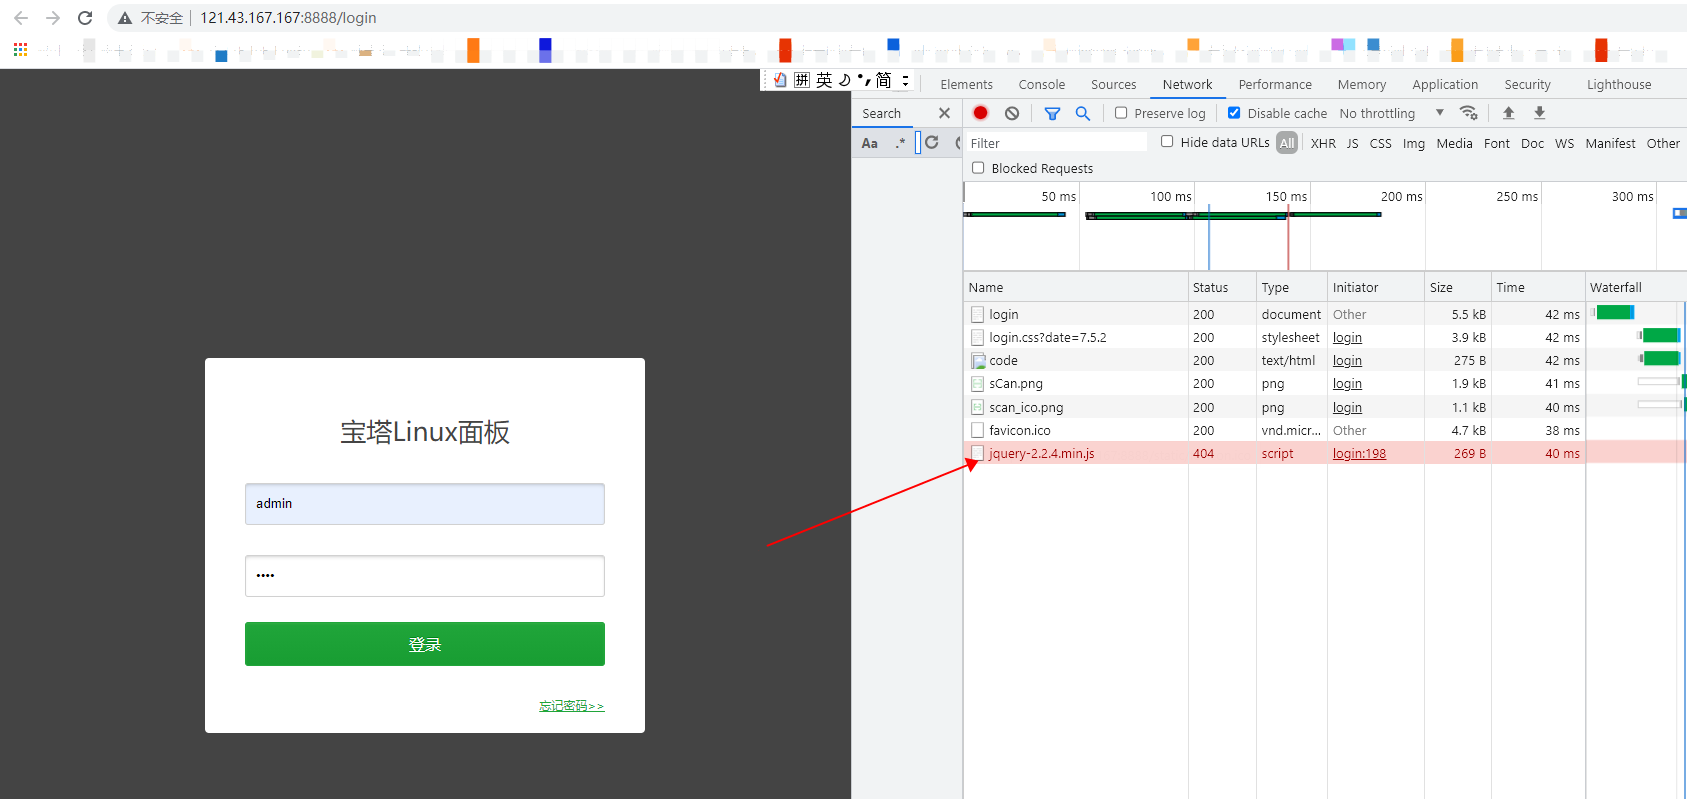Open login initiator link for login.css
Image resolution: width=1687 pixels, height=799 pixels.
click(x=1347, y=338)
